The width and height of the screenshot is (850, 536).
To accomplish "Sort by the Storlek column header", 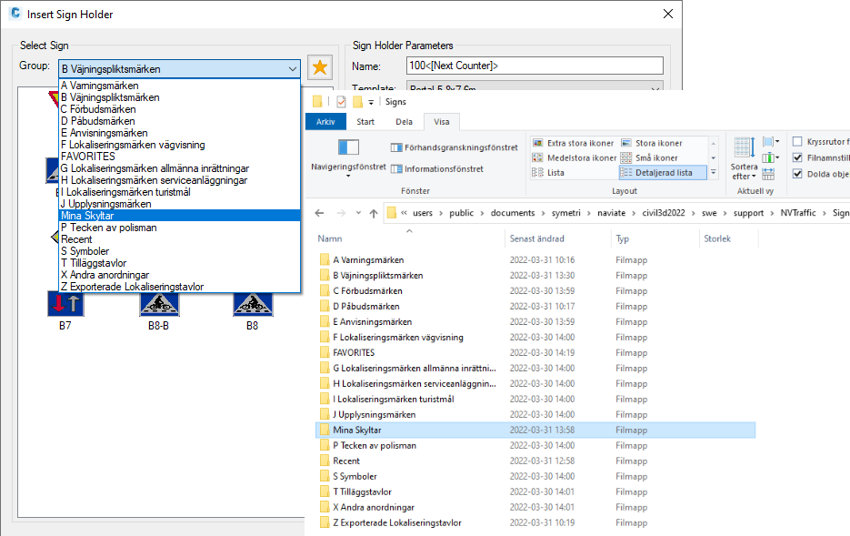I will (717, 238).
